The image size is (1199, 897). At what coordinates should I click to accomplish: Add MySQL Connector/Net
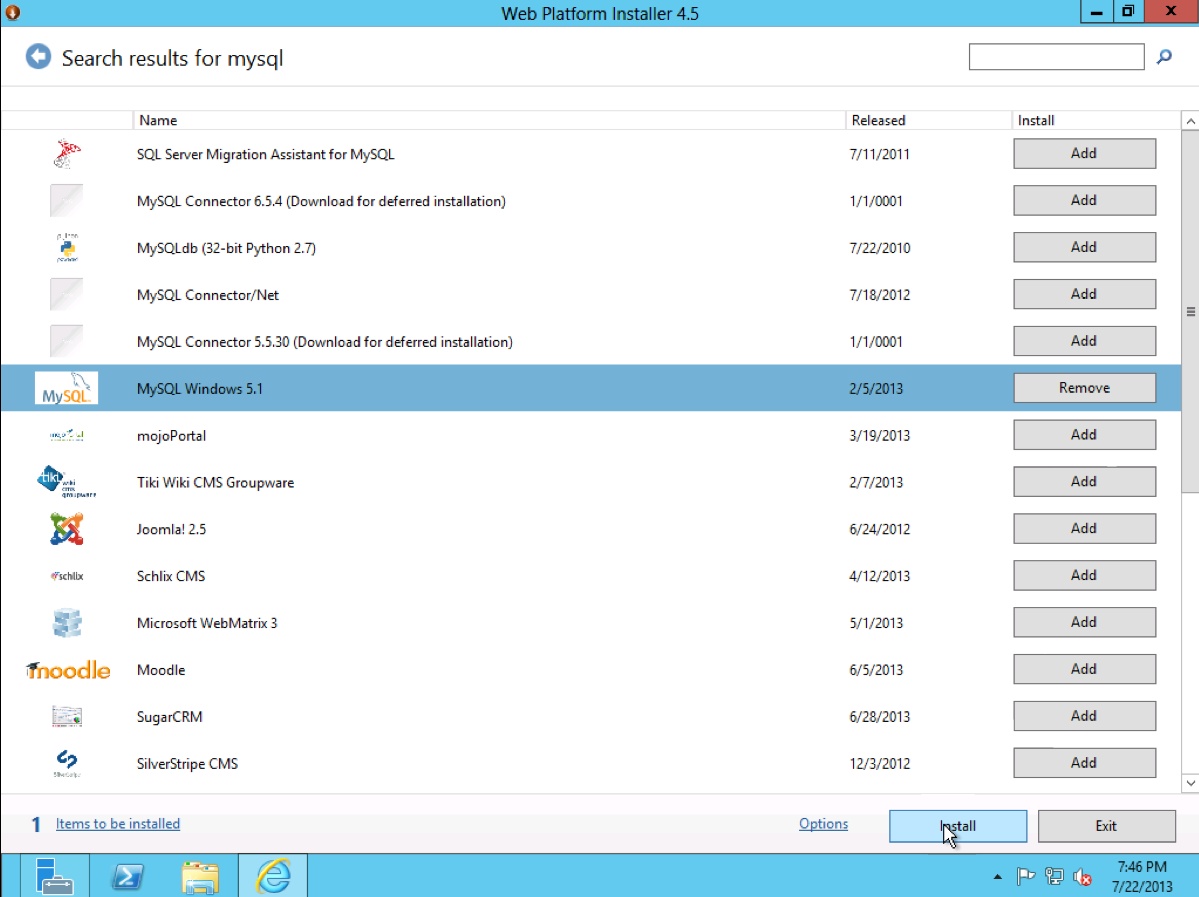[1084, 294]
